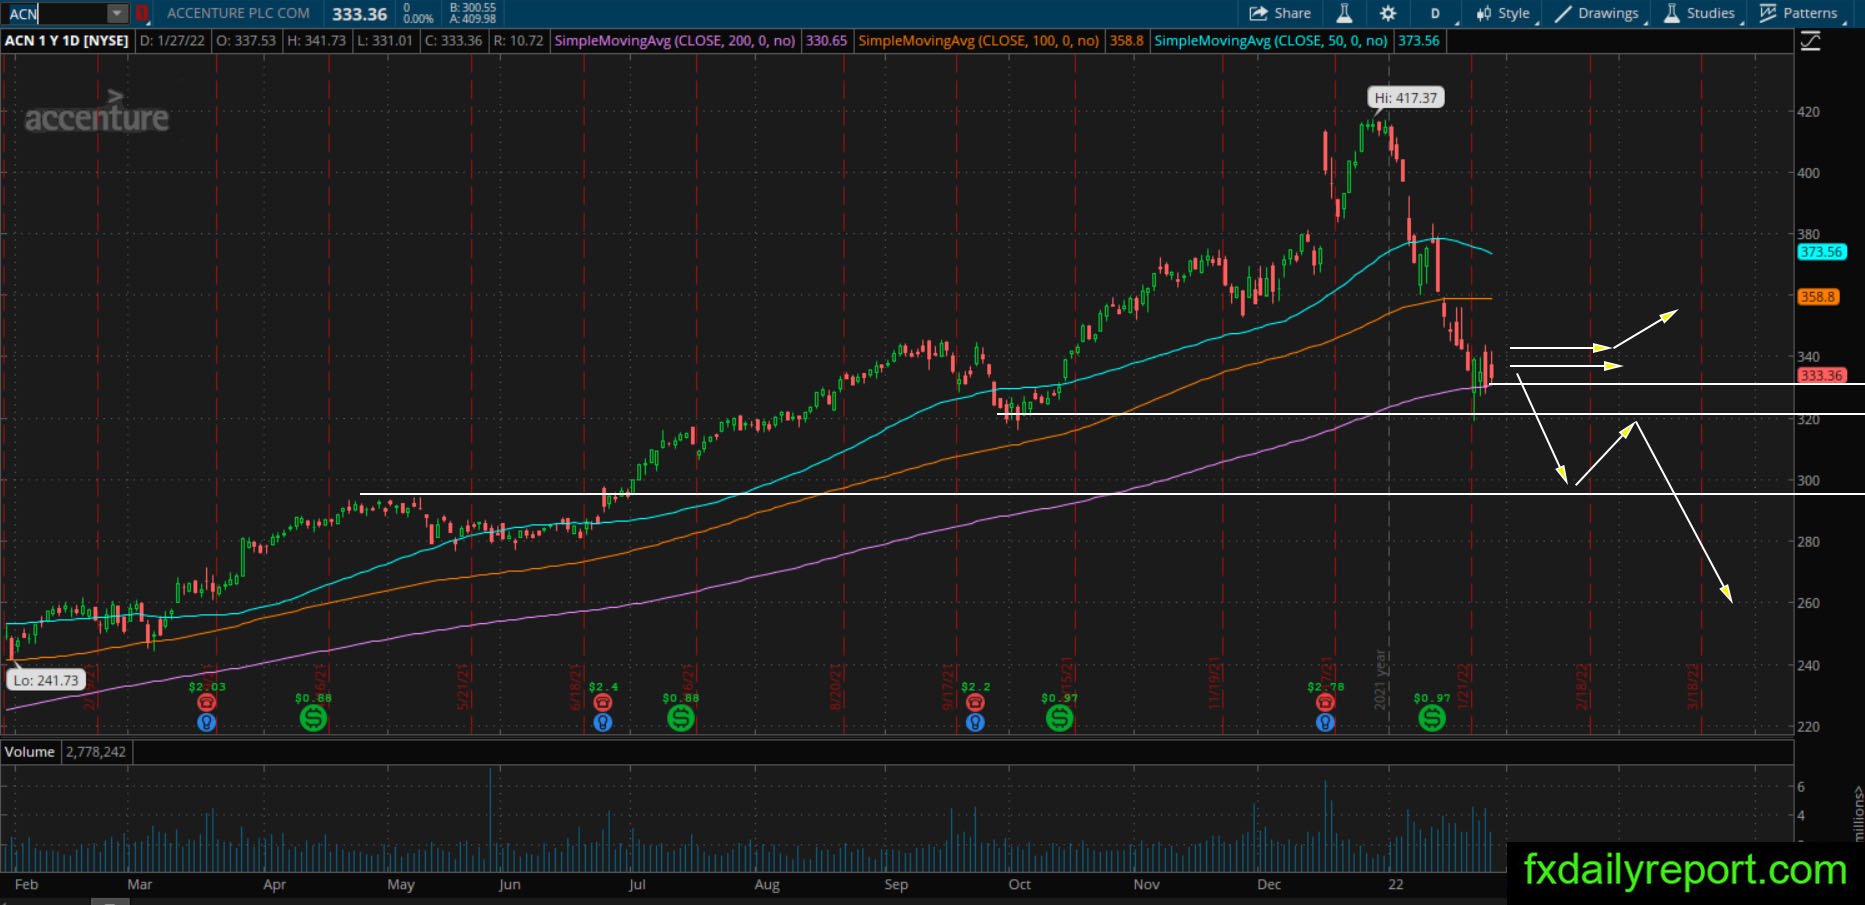Screen dimensions: 1865x905
Task: Click the earnings phone icon labeled $2.4
Action: pyautogui.click(x=602, y=703)
